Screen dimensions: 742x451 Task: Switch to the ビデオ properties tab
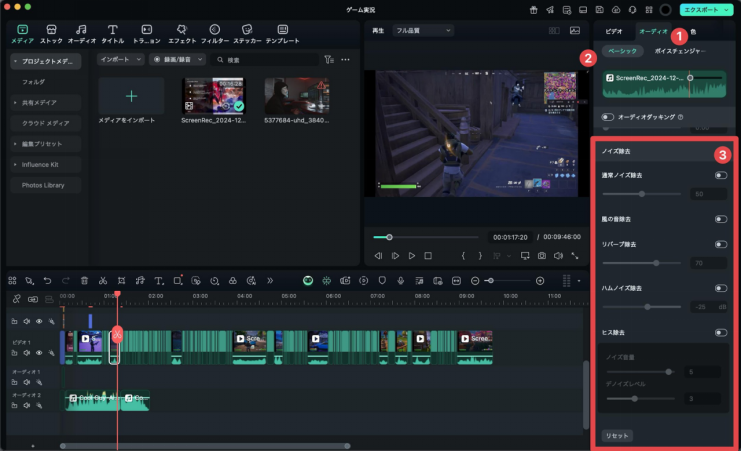[613, 32]
